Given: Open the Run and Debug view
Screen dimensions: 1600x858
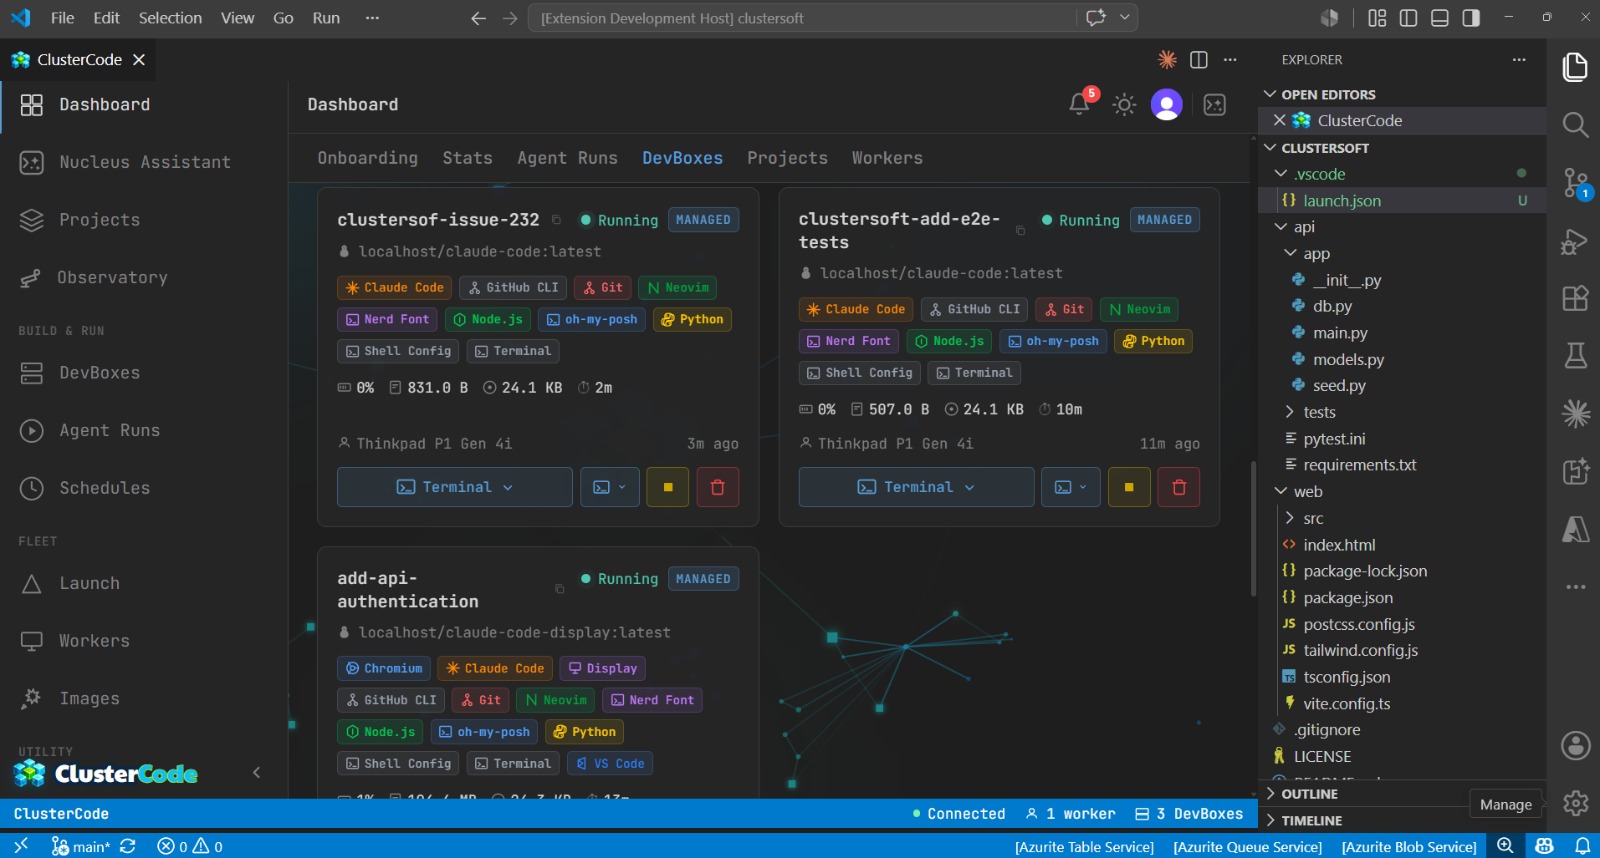Looking at the screenshot, I should [1575, 241].
